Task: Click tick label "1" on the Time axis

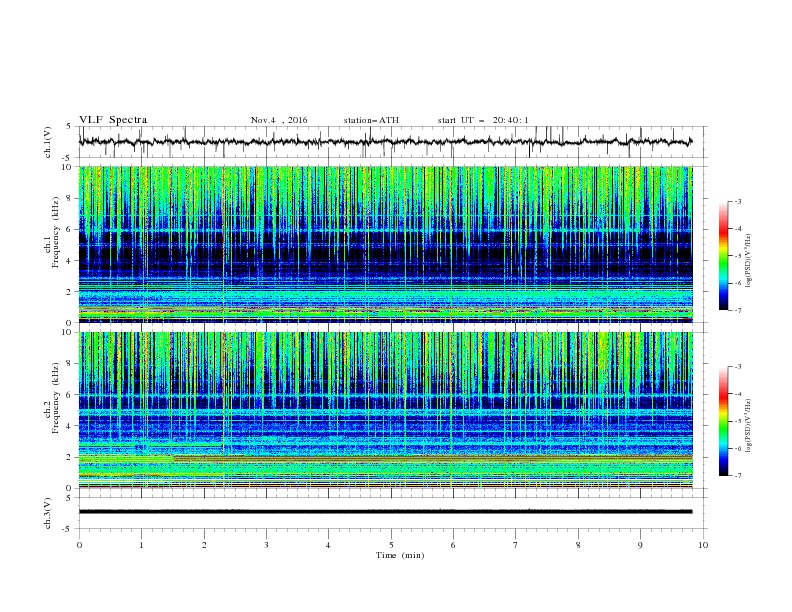Action: click(141, 545)
